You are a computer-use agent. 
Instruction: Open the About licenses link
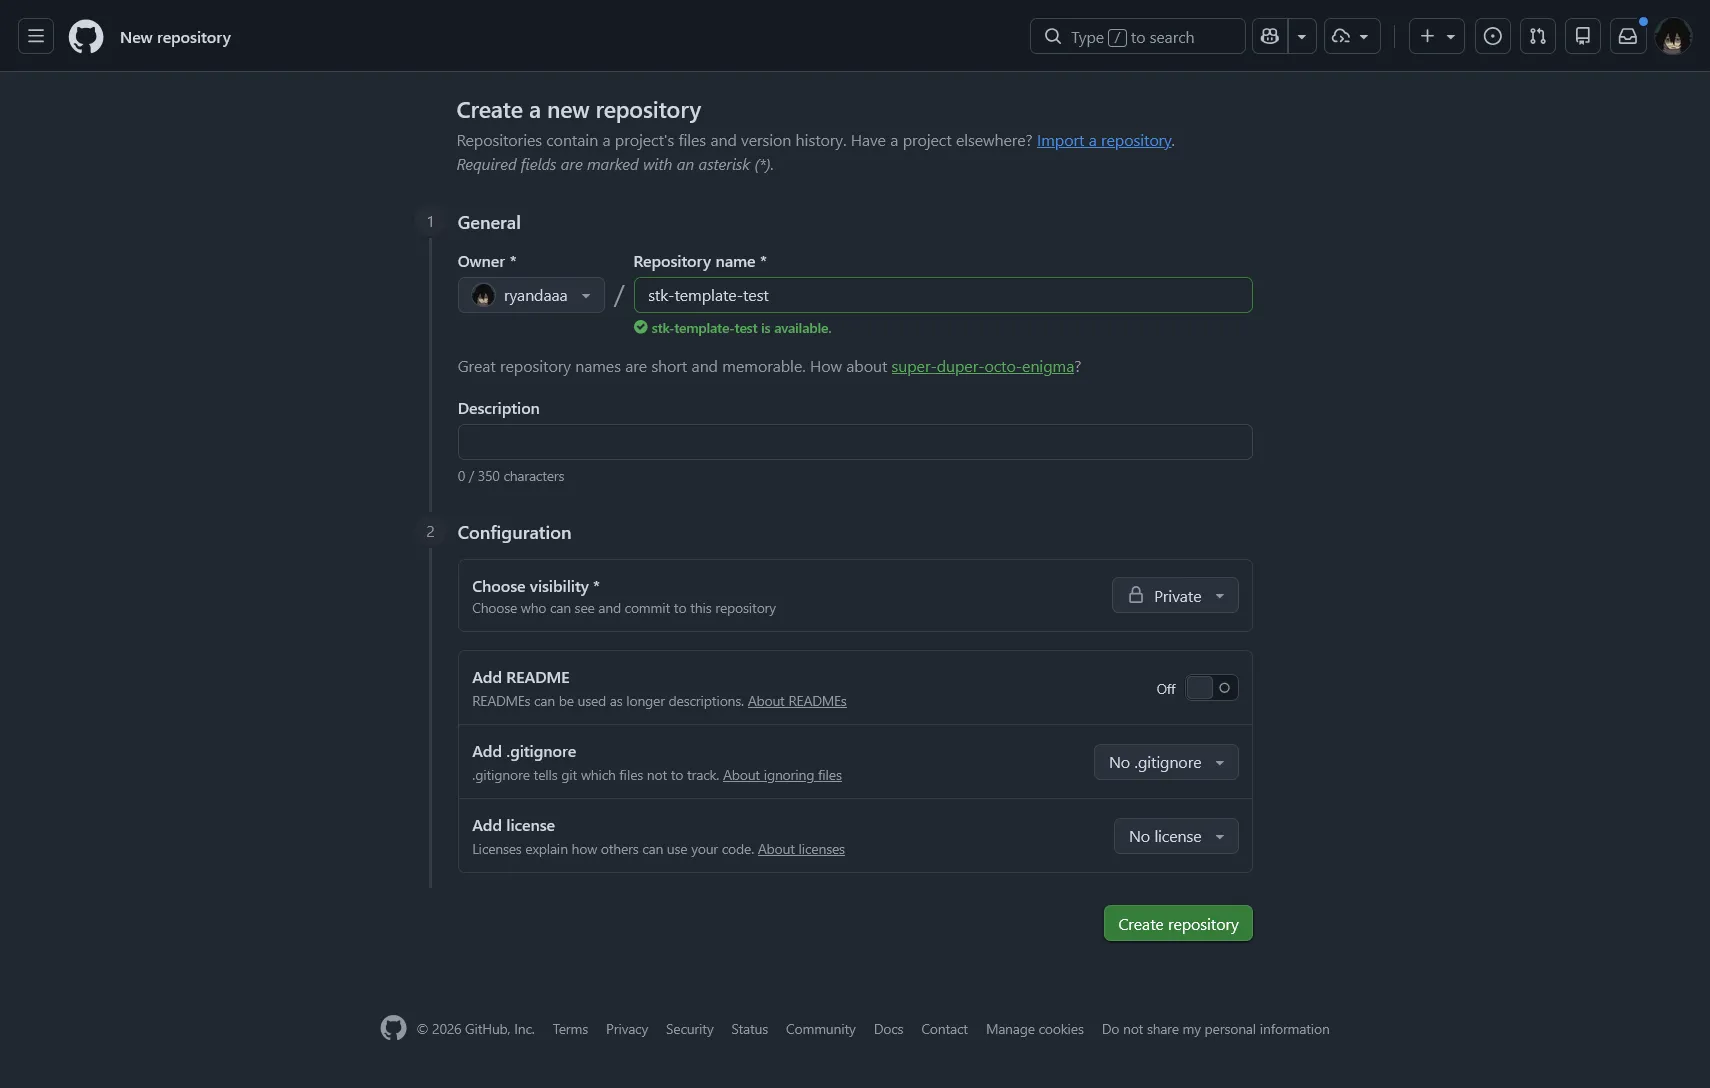pyautogui.click(x=801, y=850)
